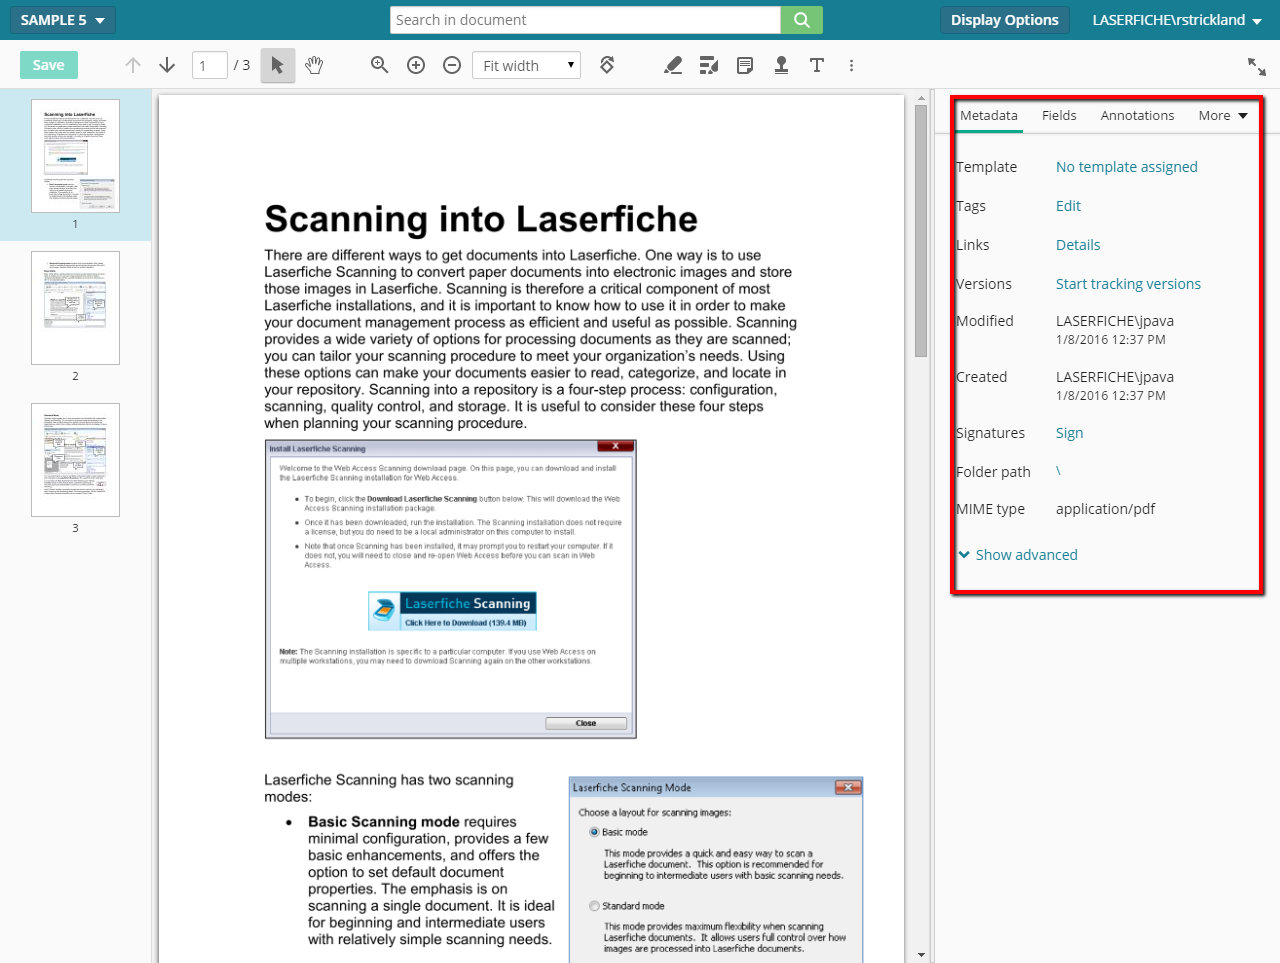Screen dimensions: 1280x963
Task: Click the Template label
Action: pos(986,167)
